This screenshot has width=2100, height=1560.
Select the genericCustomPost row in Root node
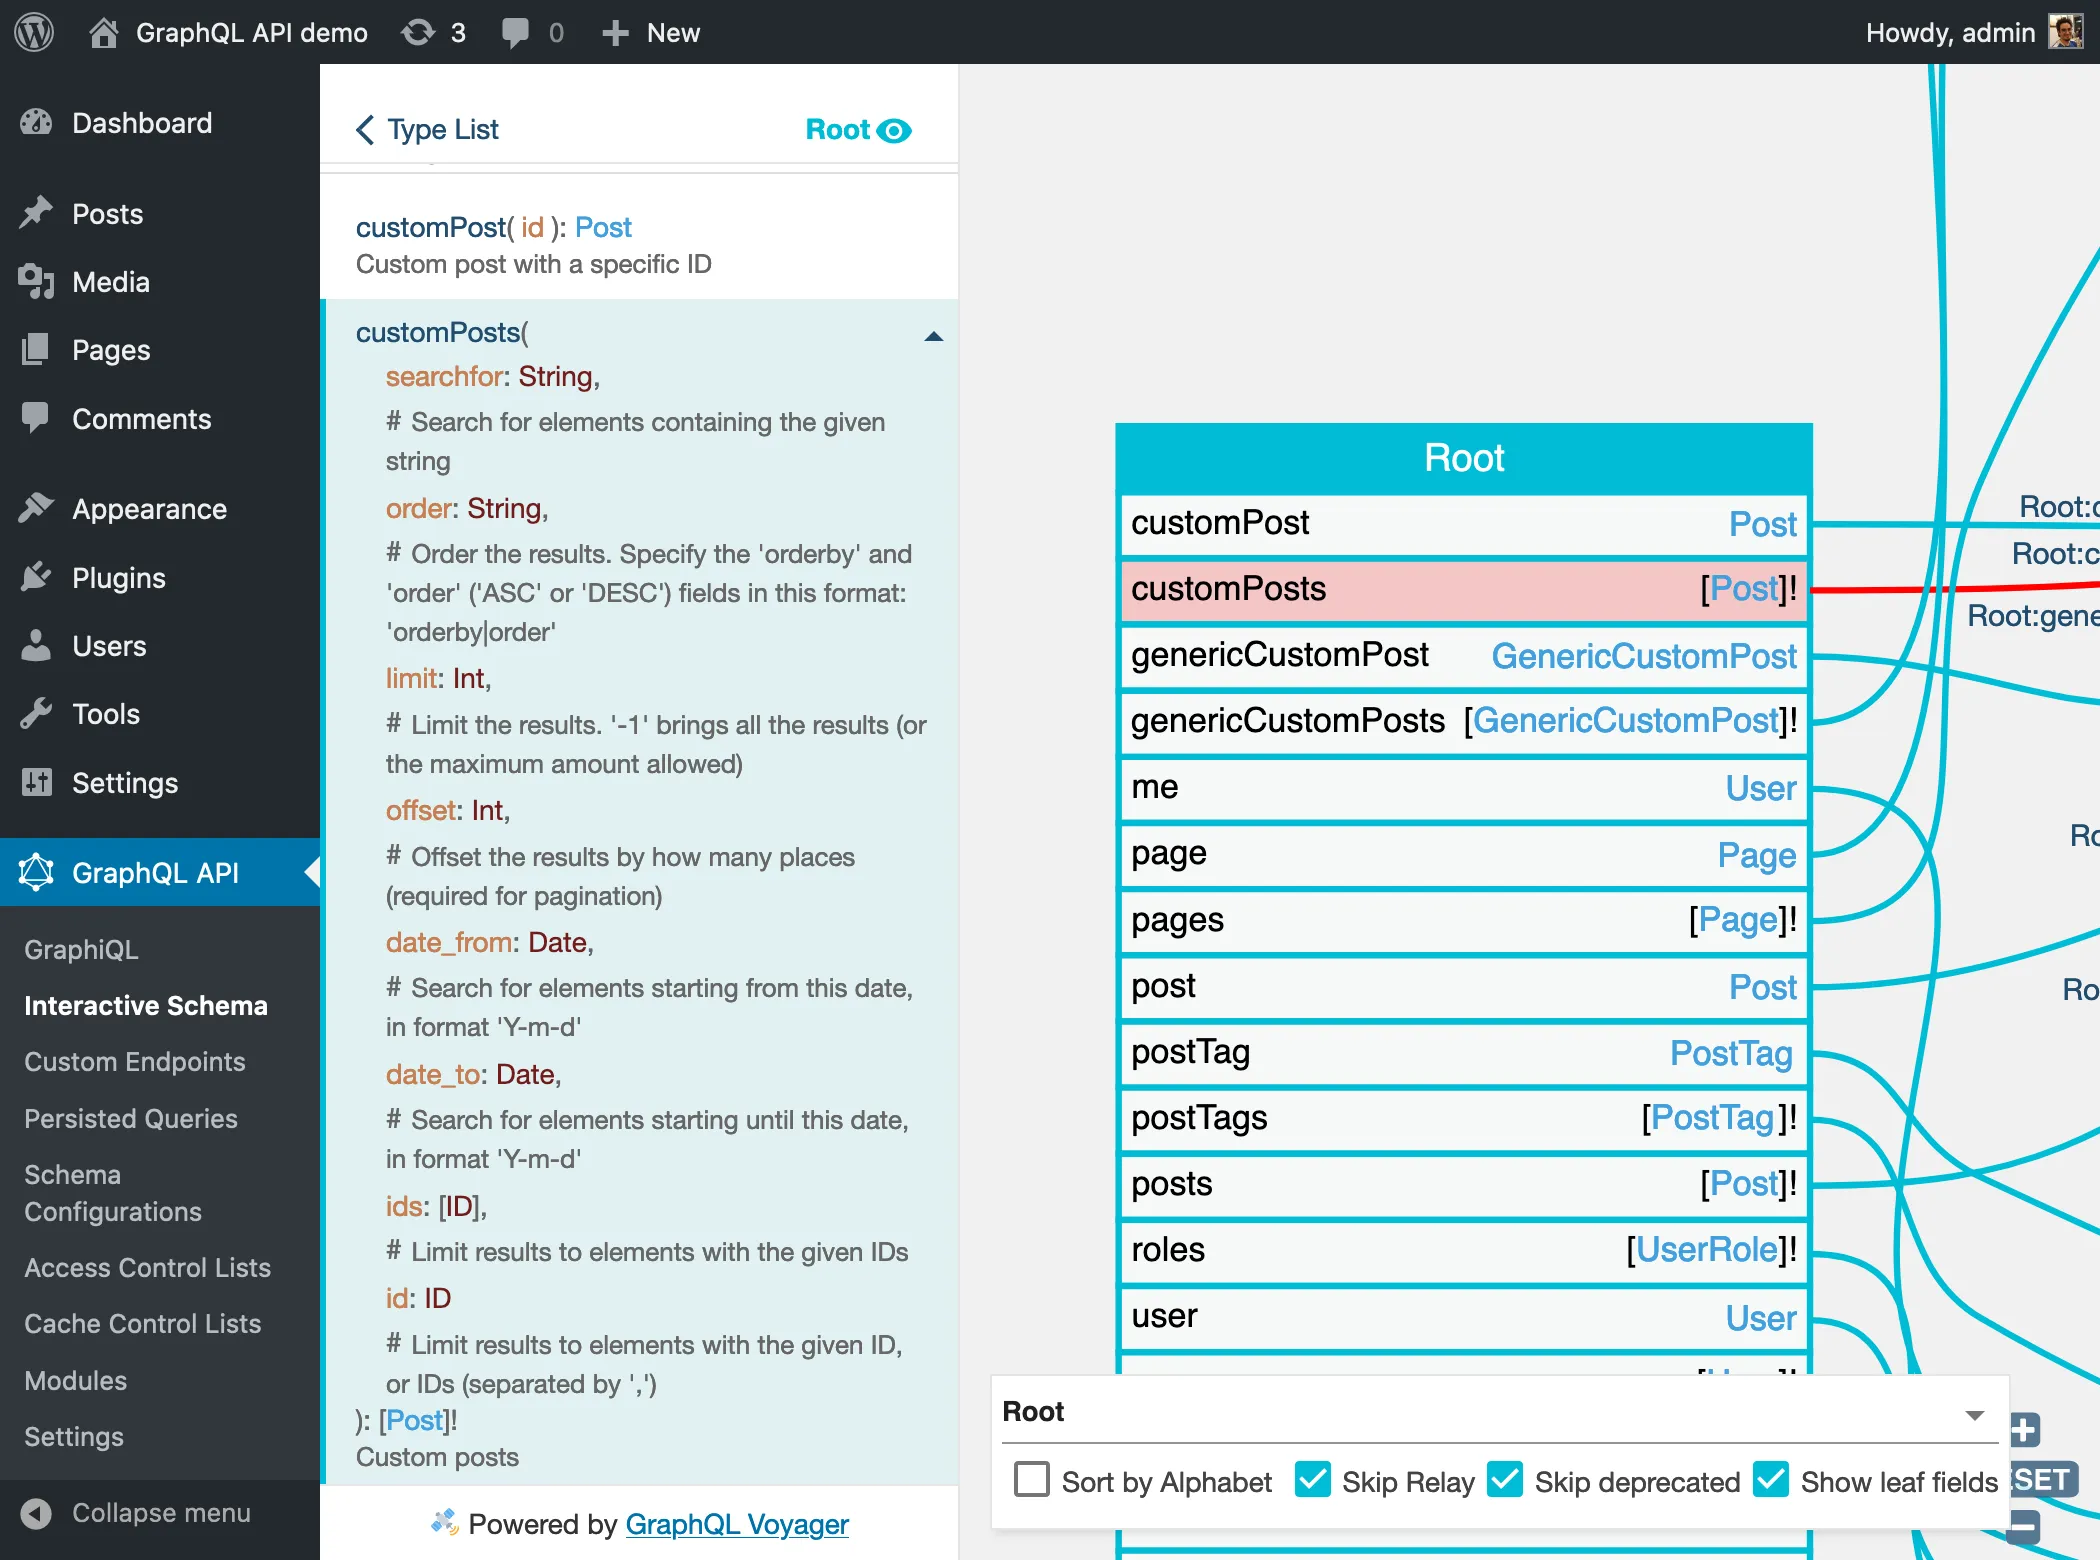pyautogui.click(x=1464, y=655)
